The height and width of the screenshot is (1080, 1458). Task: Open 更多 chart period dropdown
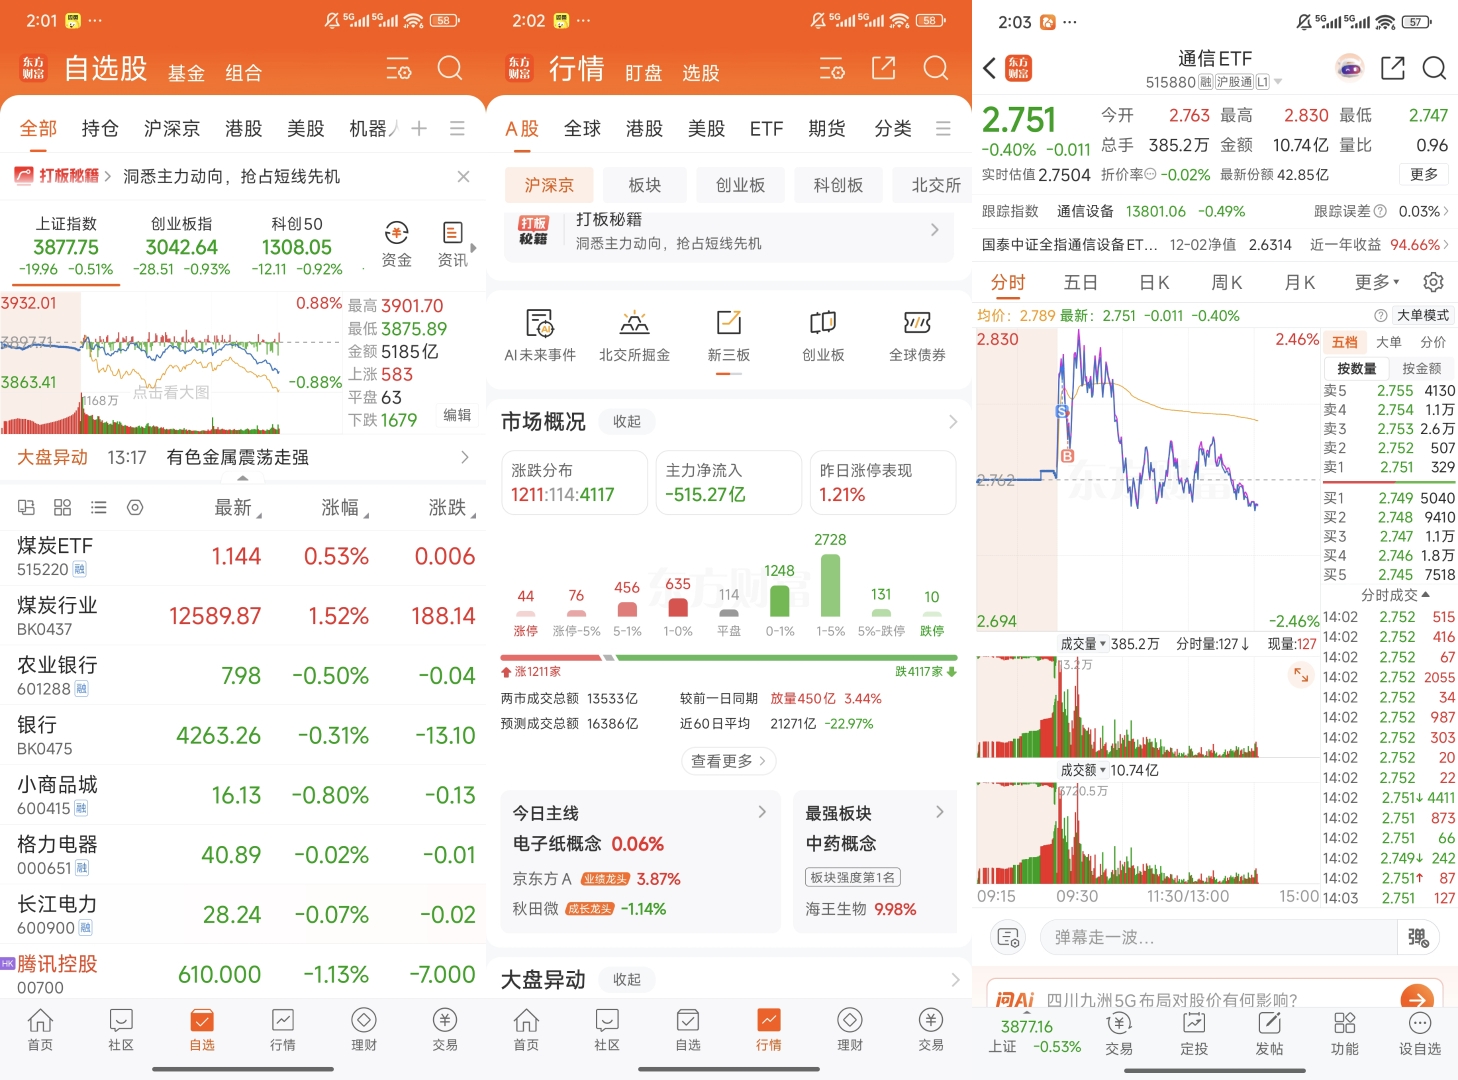click(x=1377, y=282)
